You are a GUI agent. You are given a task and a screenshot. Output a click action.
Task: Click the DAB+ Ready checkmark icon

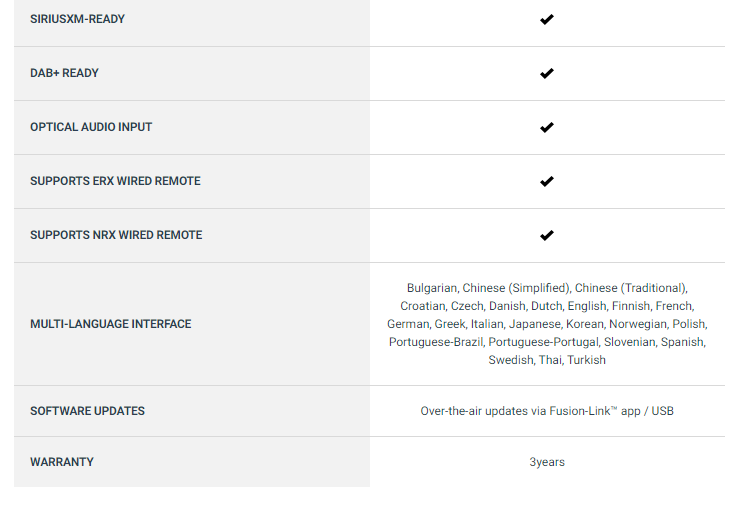[546, 73]
